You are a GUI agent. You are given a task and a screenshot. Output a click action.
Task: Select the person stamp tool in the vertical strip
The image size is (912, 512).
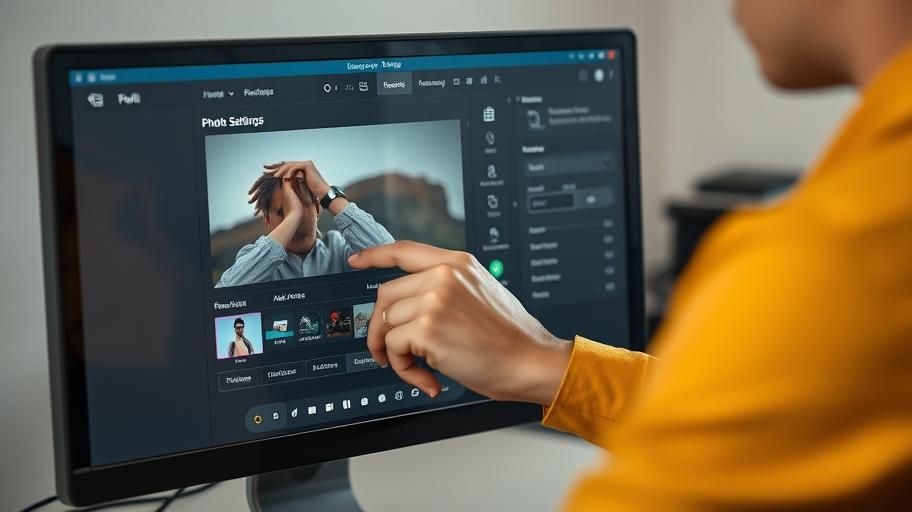491,171
